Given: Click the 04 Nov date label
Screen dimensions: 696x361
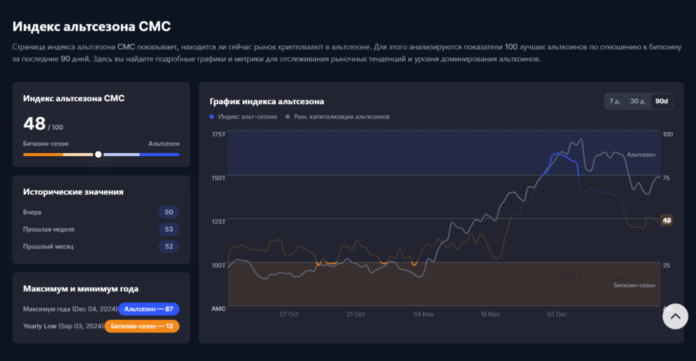Looking at the screenshot, I should coord(423,314).
